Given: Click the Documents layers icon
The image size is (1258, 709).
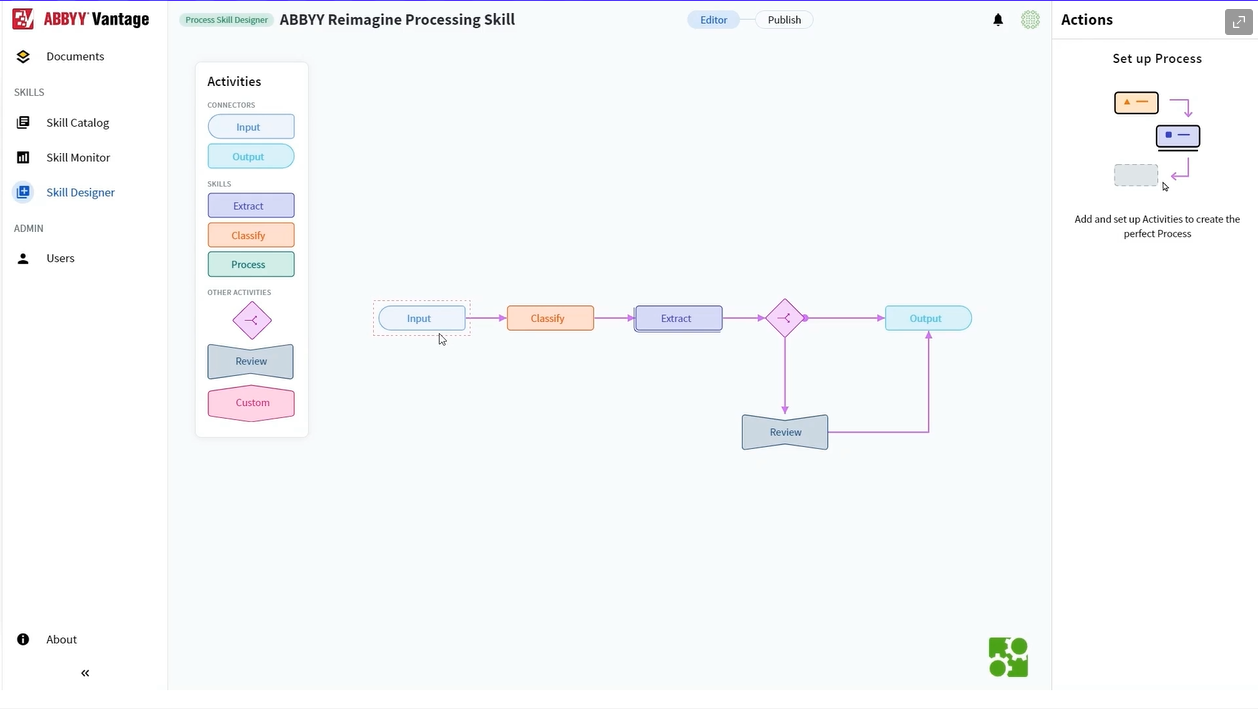Looking at the screenshot, I should [23, 57].
